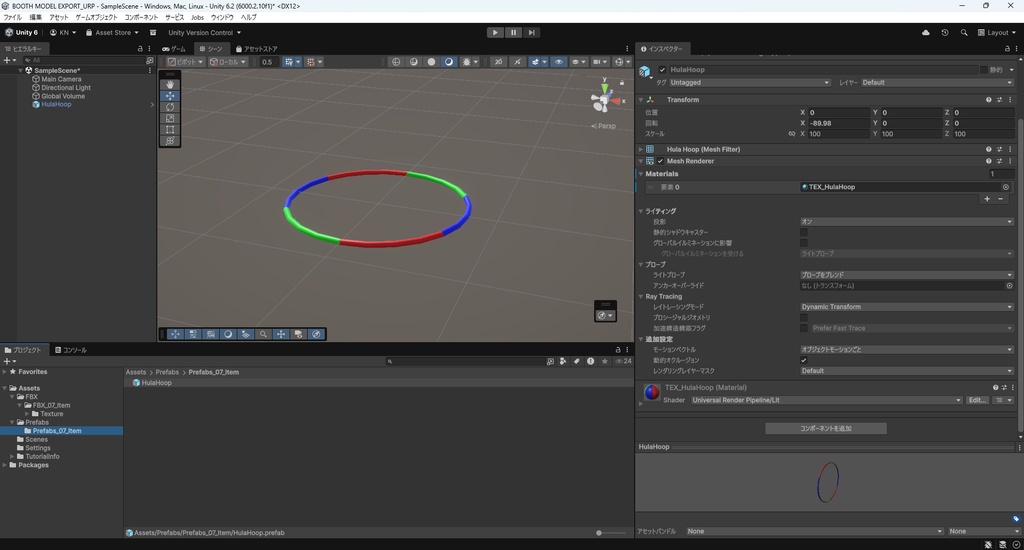1024x550 pixels.
Task: Open Mesh Renderer three-dot options menu
Action: [x=1010, y=161]
